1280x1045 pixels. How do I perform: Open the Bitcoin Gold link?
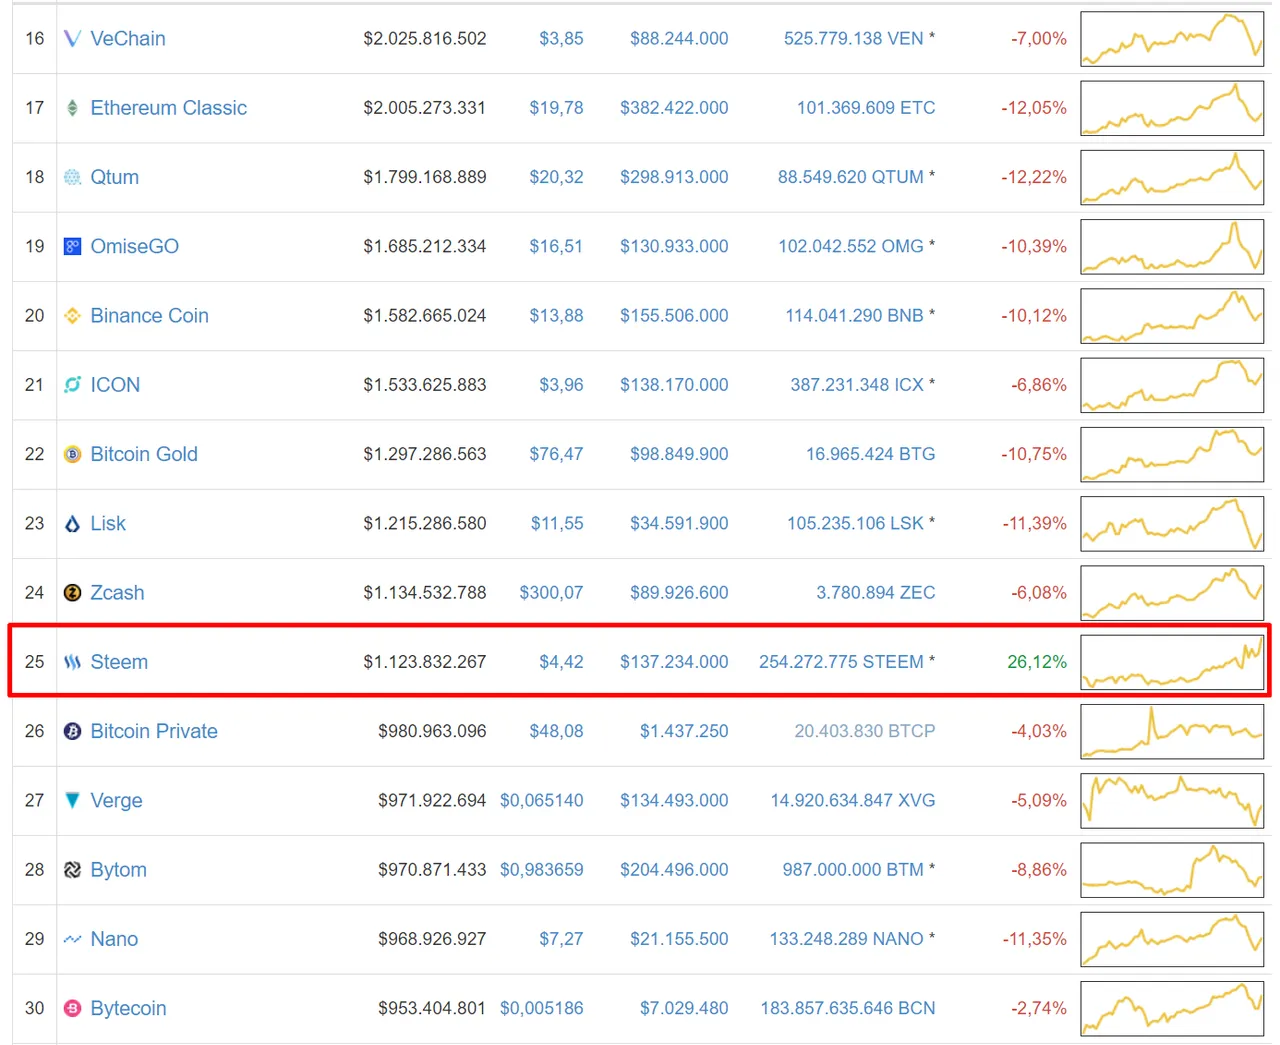(144, 454)
